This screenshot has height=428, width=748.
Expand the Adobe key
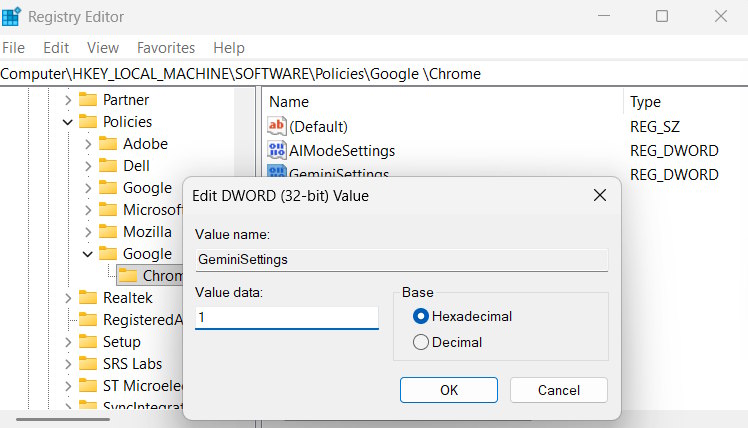click(88, 144)
